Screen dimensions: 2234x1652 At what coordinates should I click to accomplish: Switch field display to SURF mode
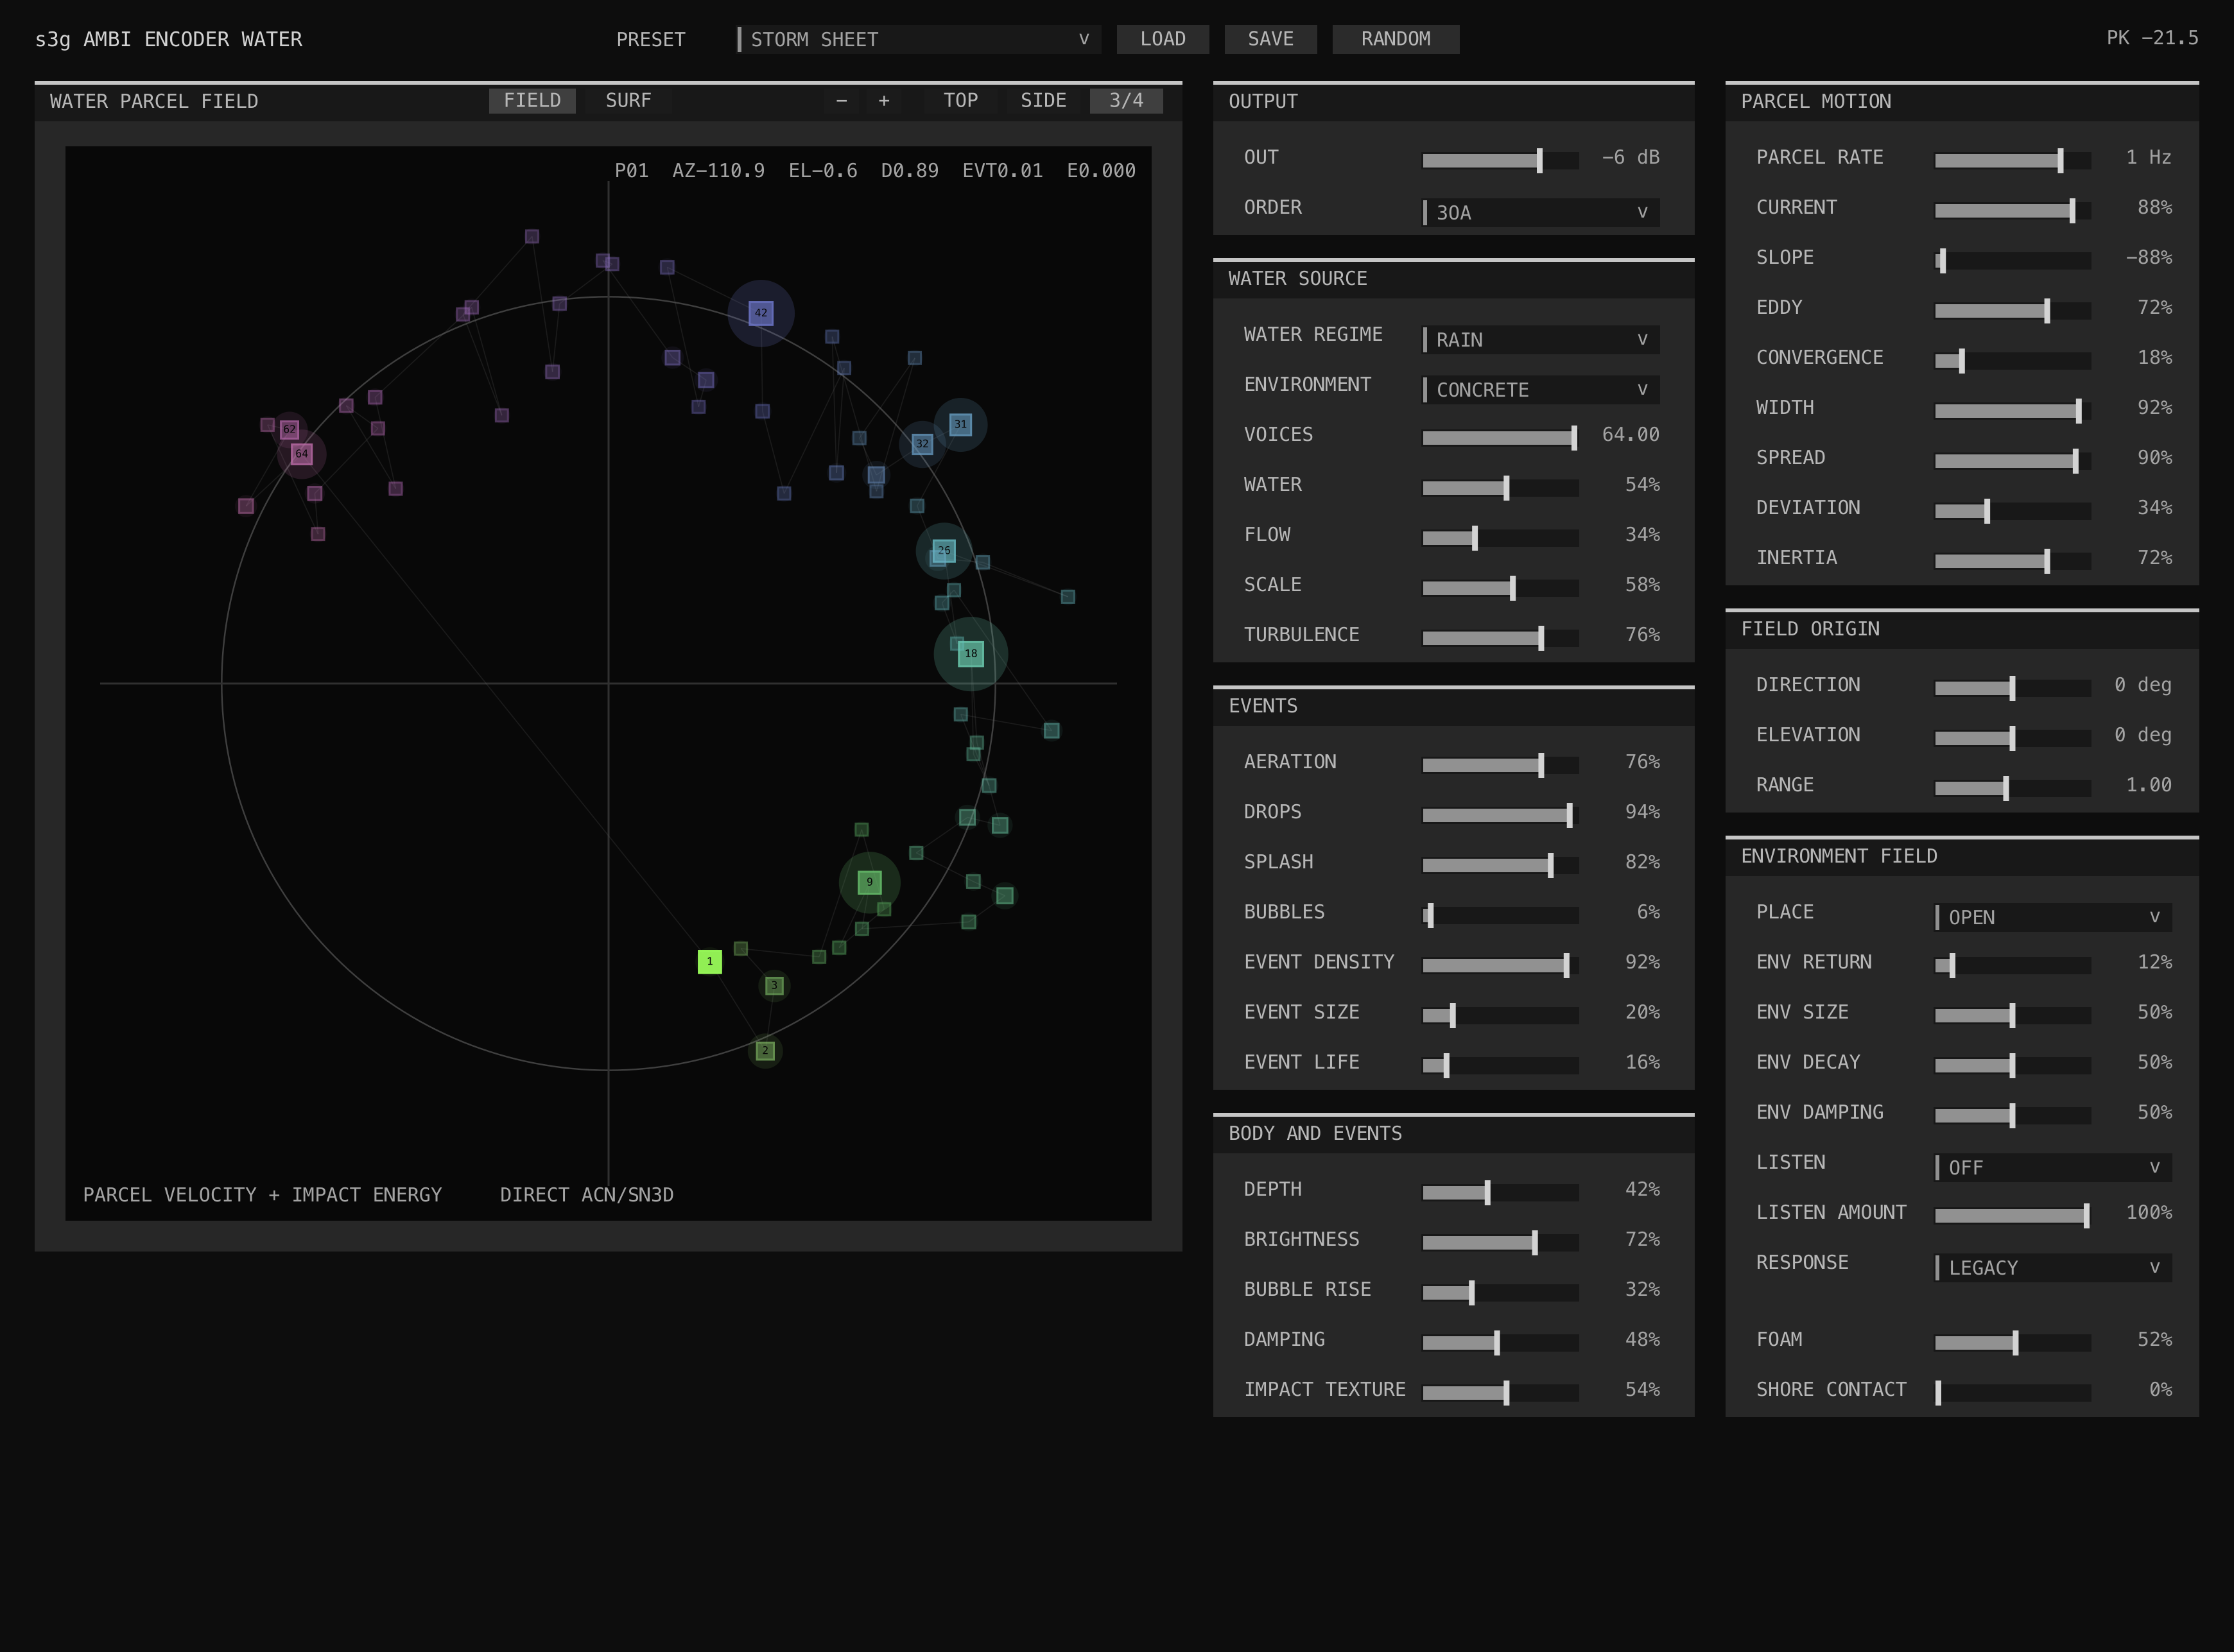628,101
